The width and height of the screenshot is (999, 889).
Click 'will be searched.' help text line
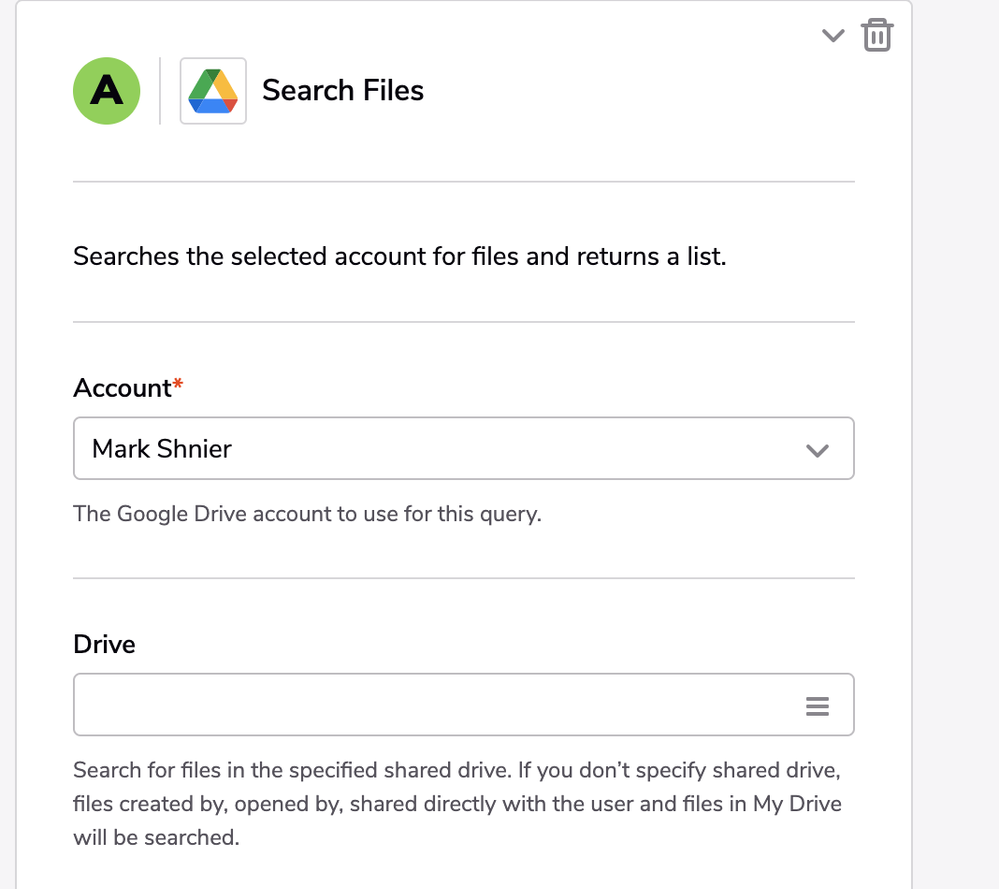click(x=156, y=837)
